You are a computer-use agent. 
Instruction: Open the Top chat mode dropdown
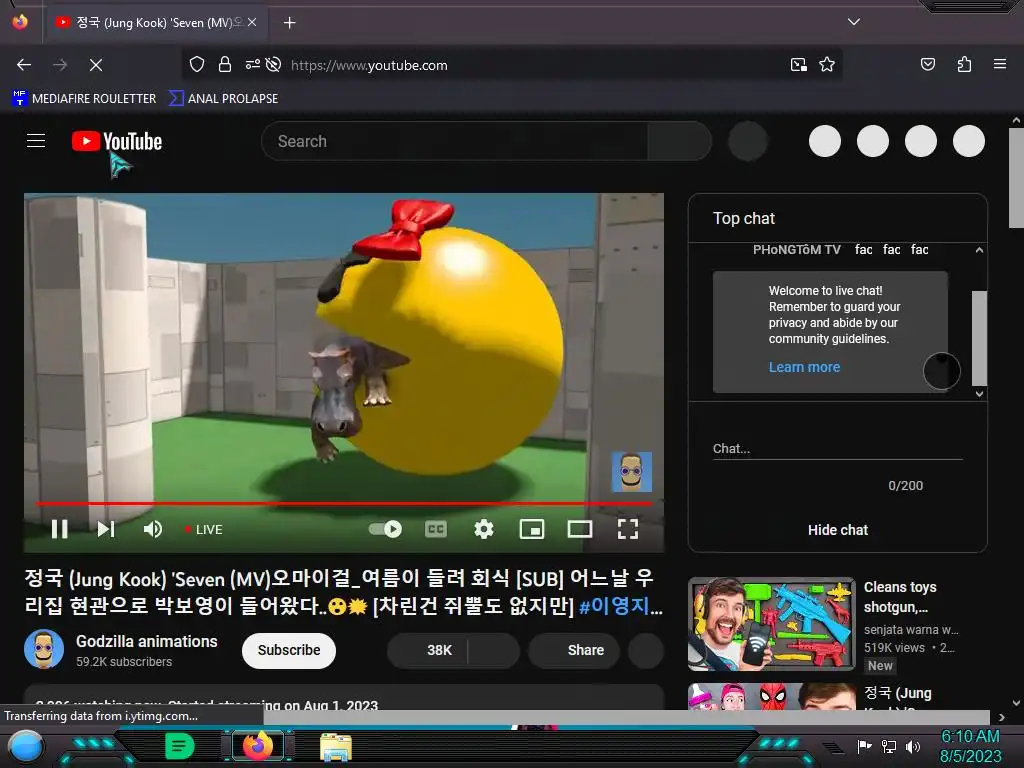[x=744, y=218]
